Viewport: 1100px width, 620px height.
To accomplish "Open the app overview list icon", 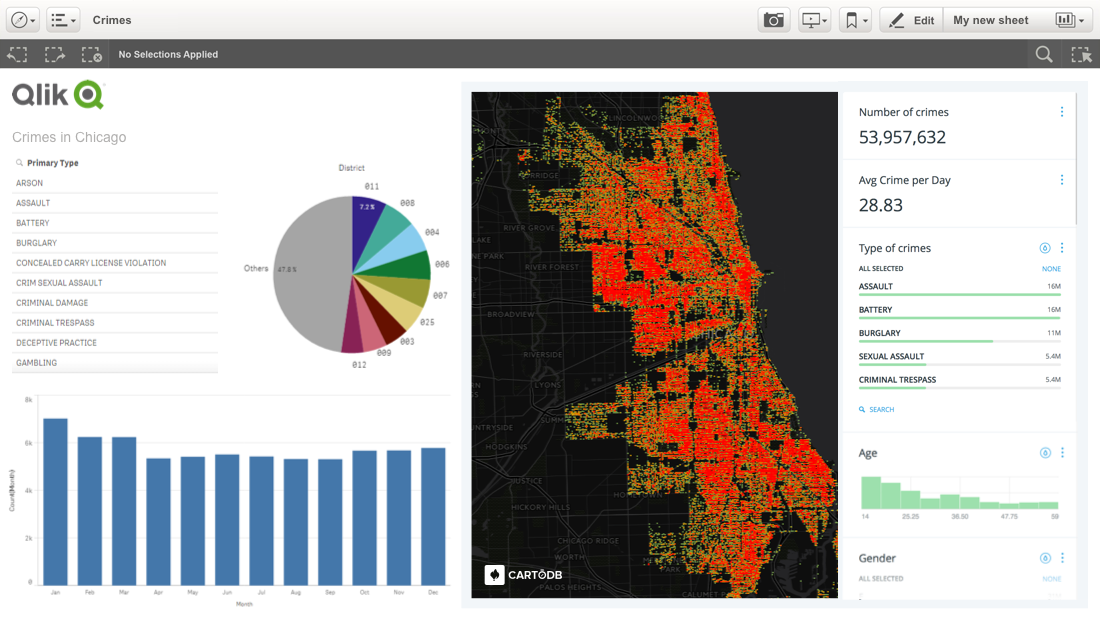I will [62, 19].
